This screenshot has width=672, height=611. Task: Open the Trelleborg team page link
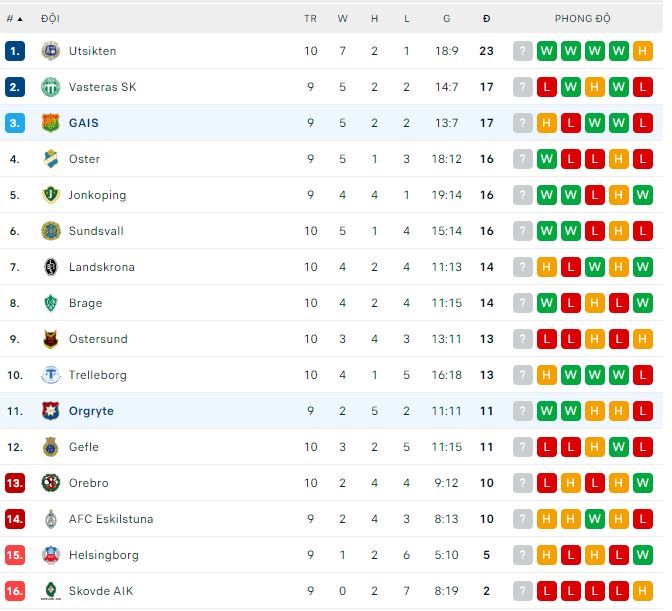(98, 375)
